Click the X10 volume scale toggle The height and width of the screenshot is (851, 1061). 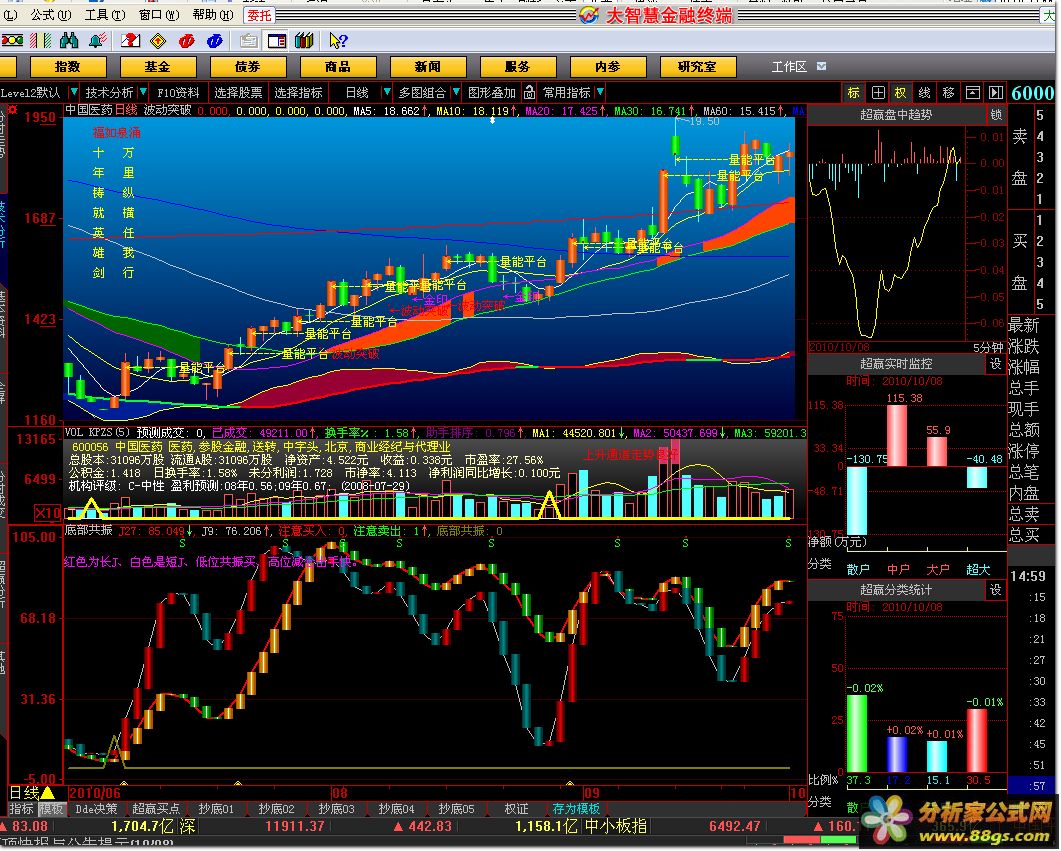point(47,513)
